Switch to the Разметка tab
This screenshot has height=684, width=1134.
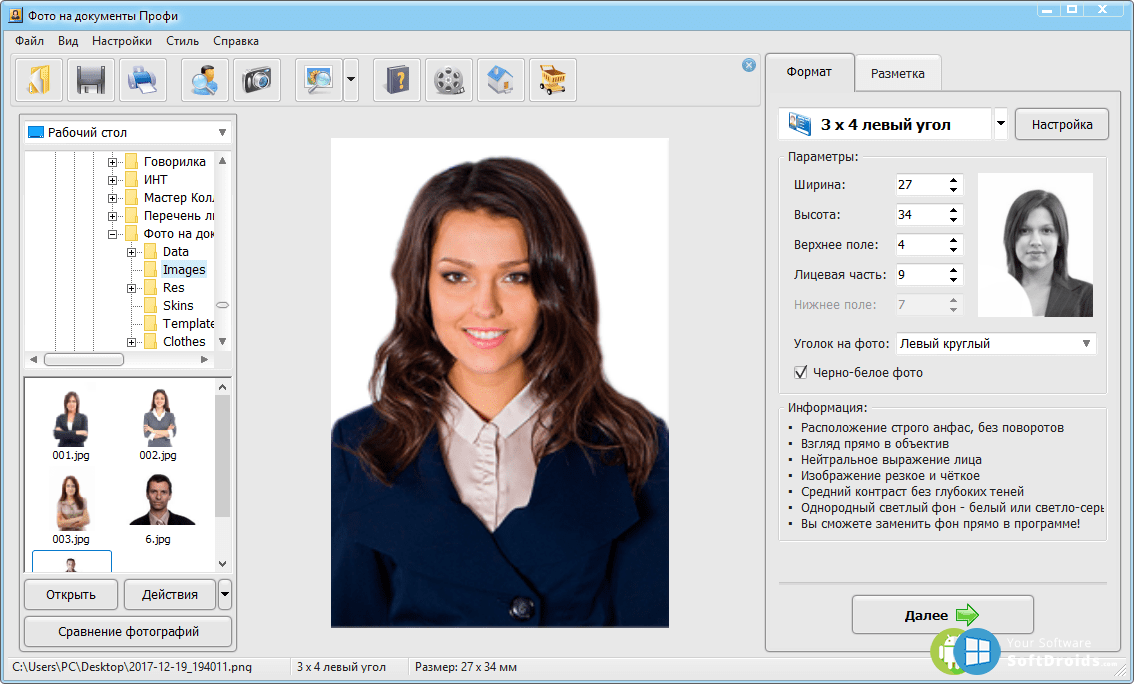897,73
